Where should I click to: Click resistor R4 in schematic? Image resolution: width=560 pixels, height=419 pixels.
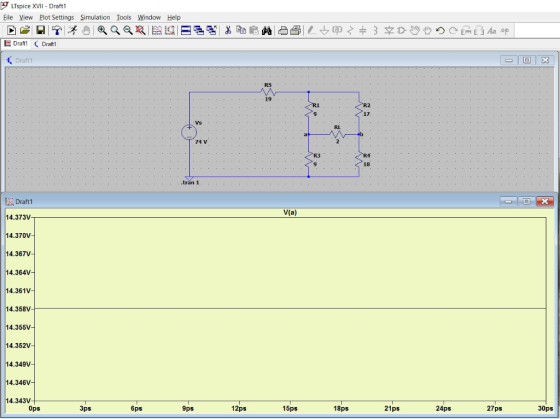pyautogui.click(x=359, y=160)
